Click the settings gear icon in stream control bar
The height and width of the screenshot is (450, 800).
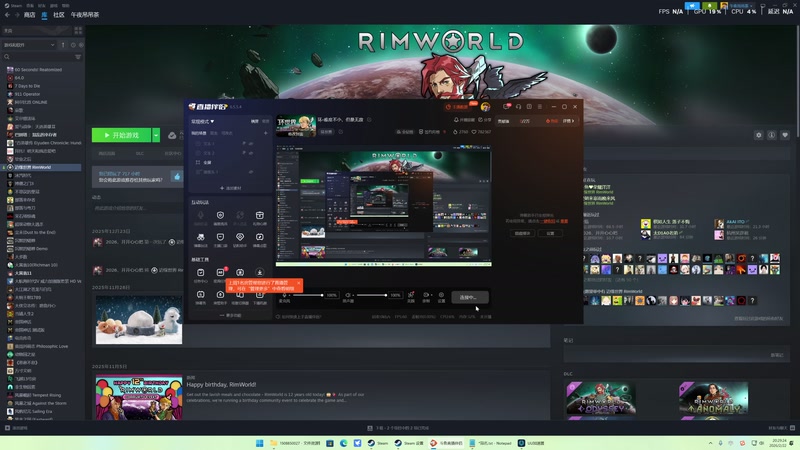tap(441, 295)
